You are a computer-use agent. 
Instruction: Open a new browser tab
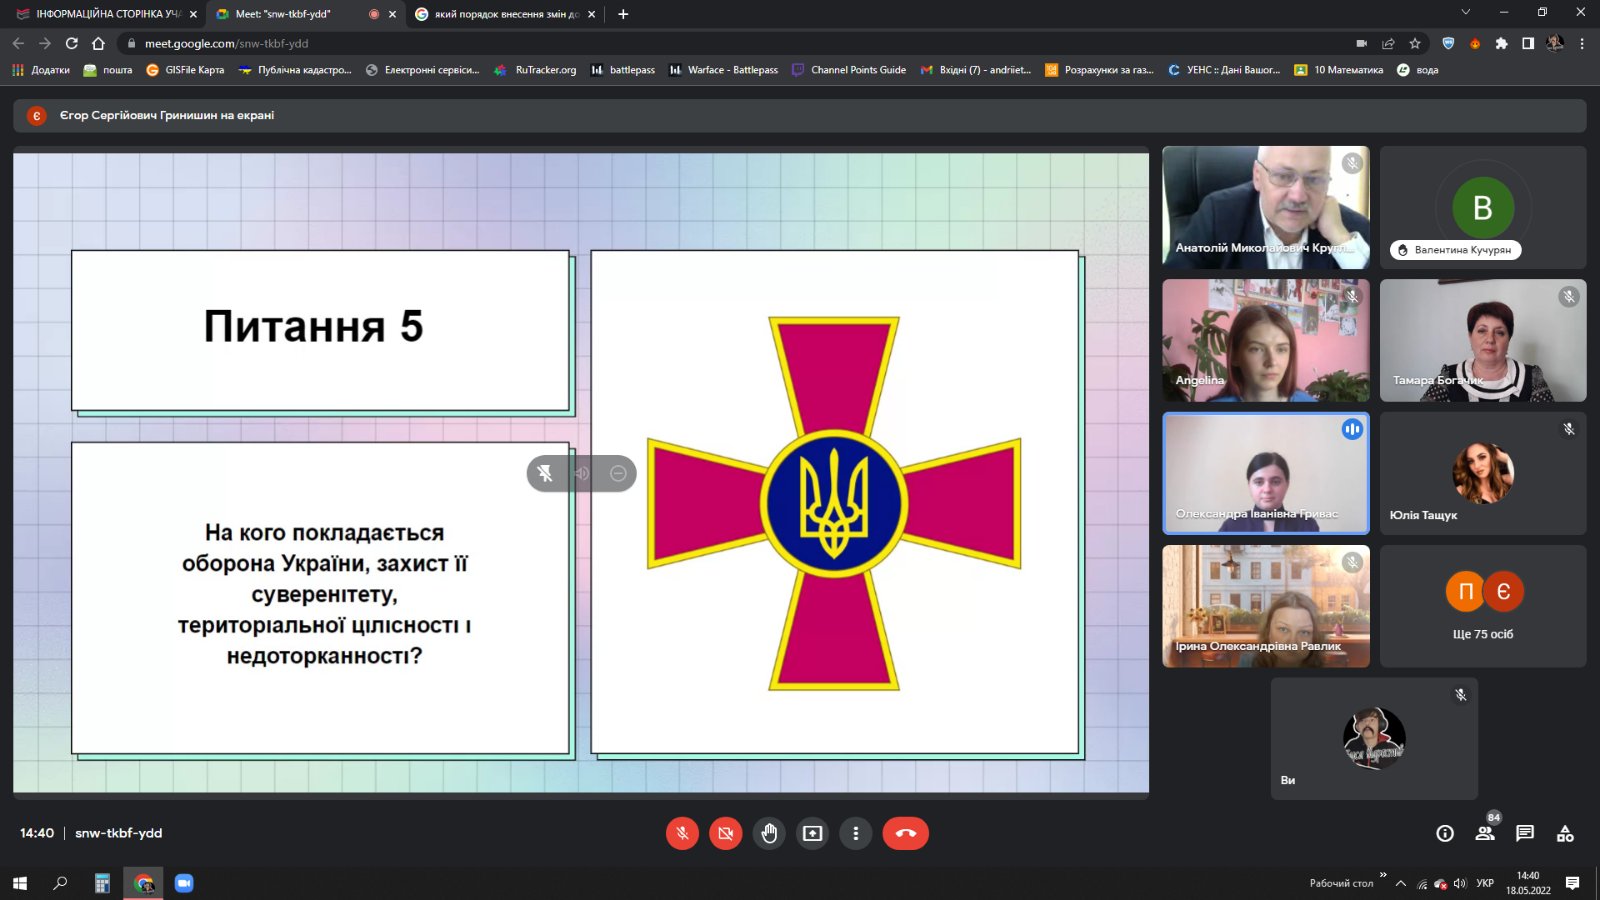(x=623, y=14)
